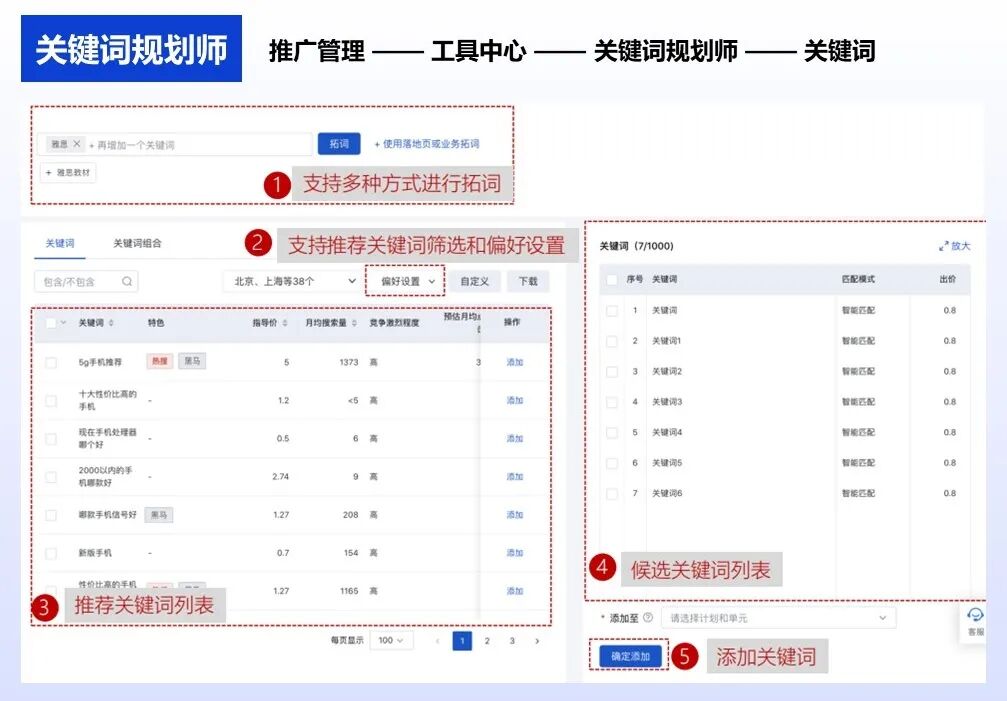The image size is (1007, 701).
Task: Expand the 偏好设置 dropdown
Action: click(x=404, y=281)
